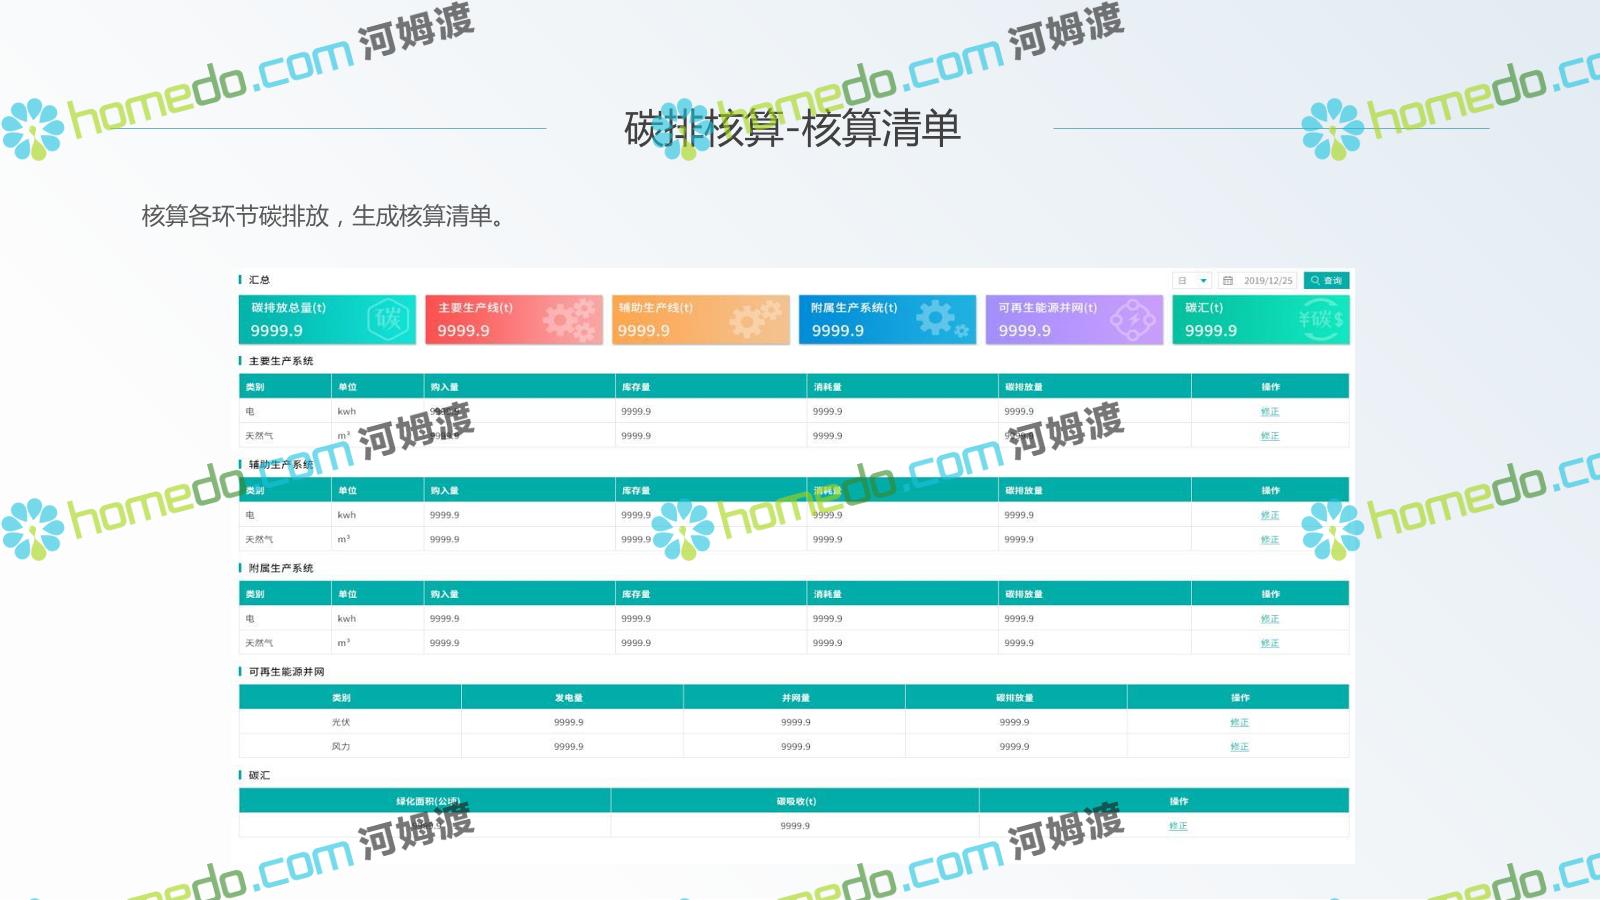Click the 2019/12/25 date input
The width and height of the screenshot is (1600, 900).
click(x=1267, y=281)
